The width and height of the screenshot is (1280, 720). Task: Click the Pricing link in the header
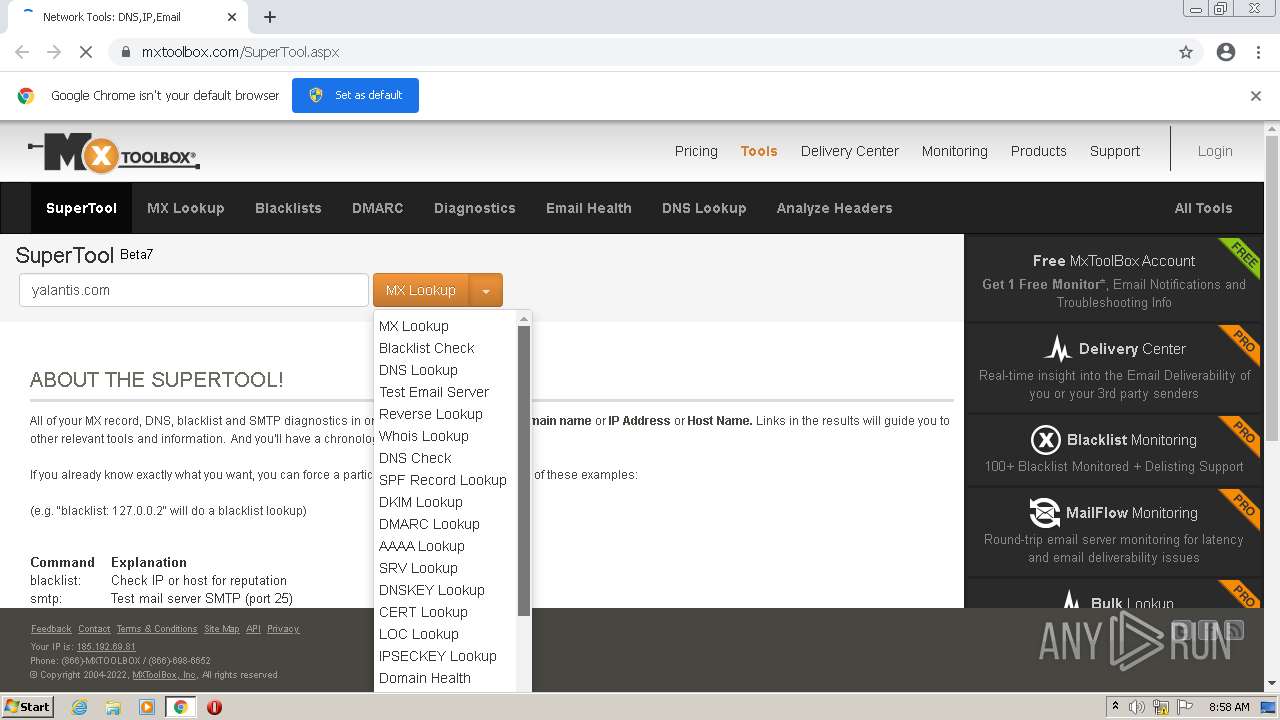[696, 151]
